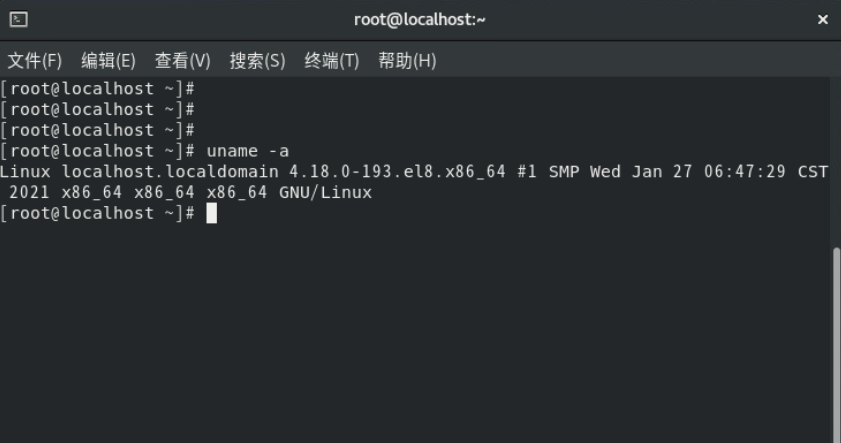Open the 终端(T) menu
The width and height of the screenshot is (841, 443).
331,61
